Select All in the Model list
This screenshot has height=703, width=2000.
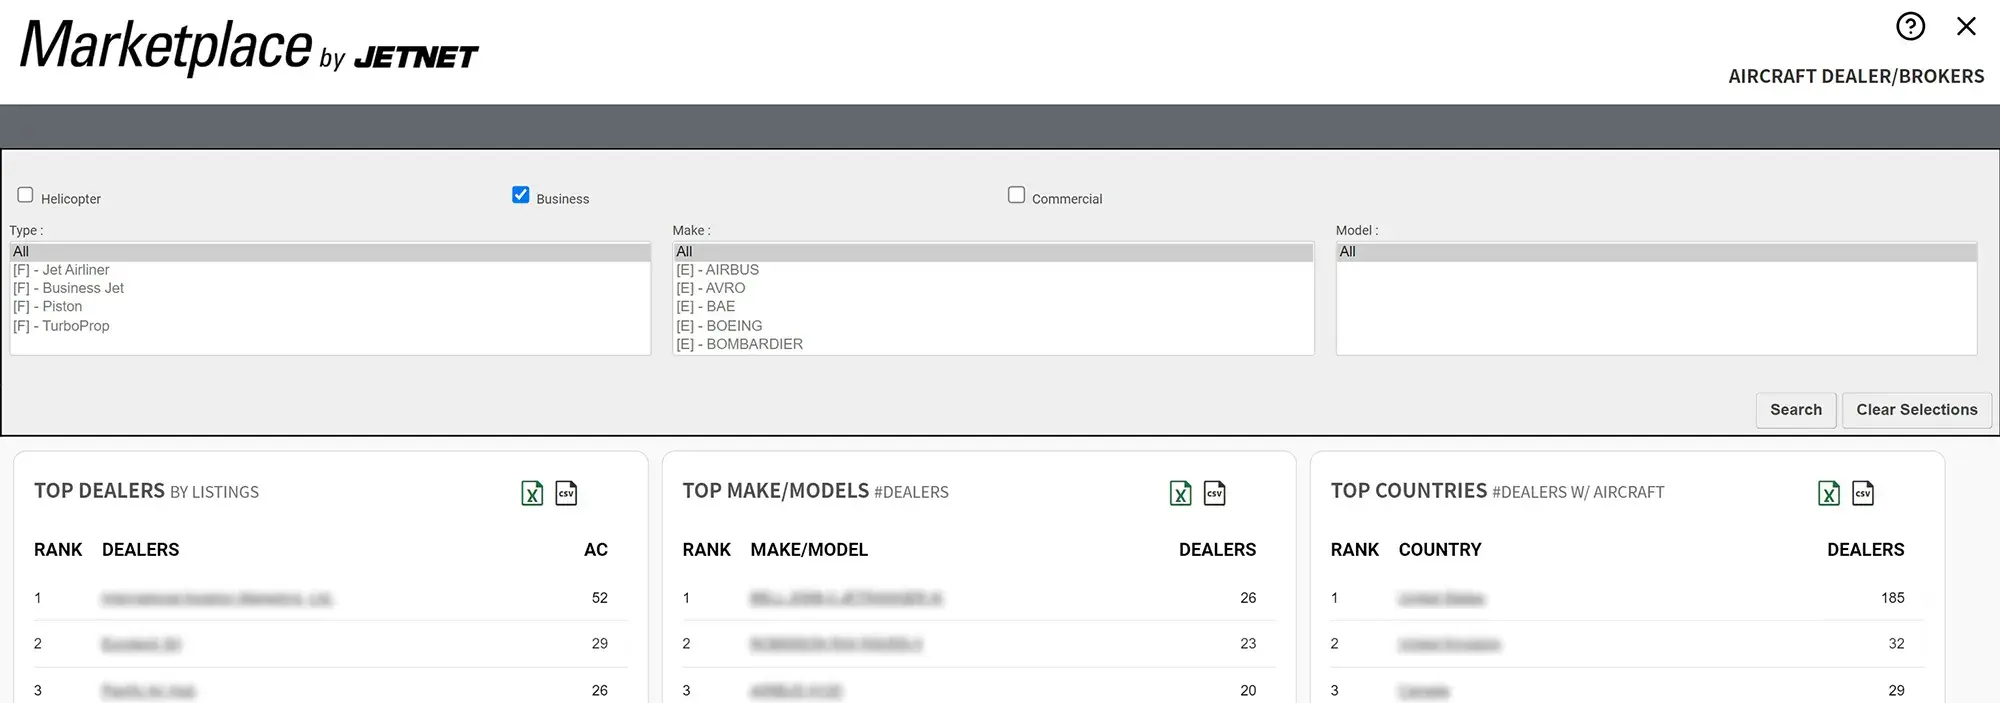coord(1348,252)
